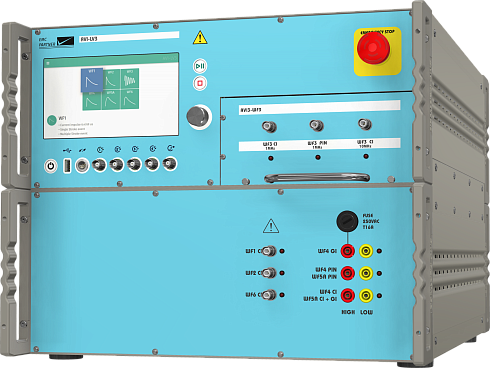Click the second BNC connector in the front-panel row
Screen dimensions: 490x368
click(117, 164)
